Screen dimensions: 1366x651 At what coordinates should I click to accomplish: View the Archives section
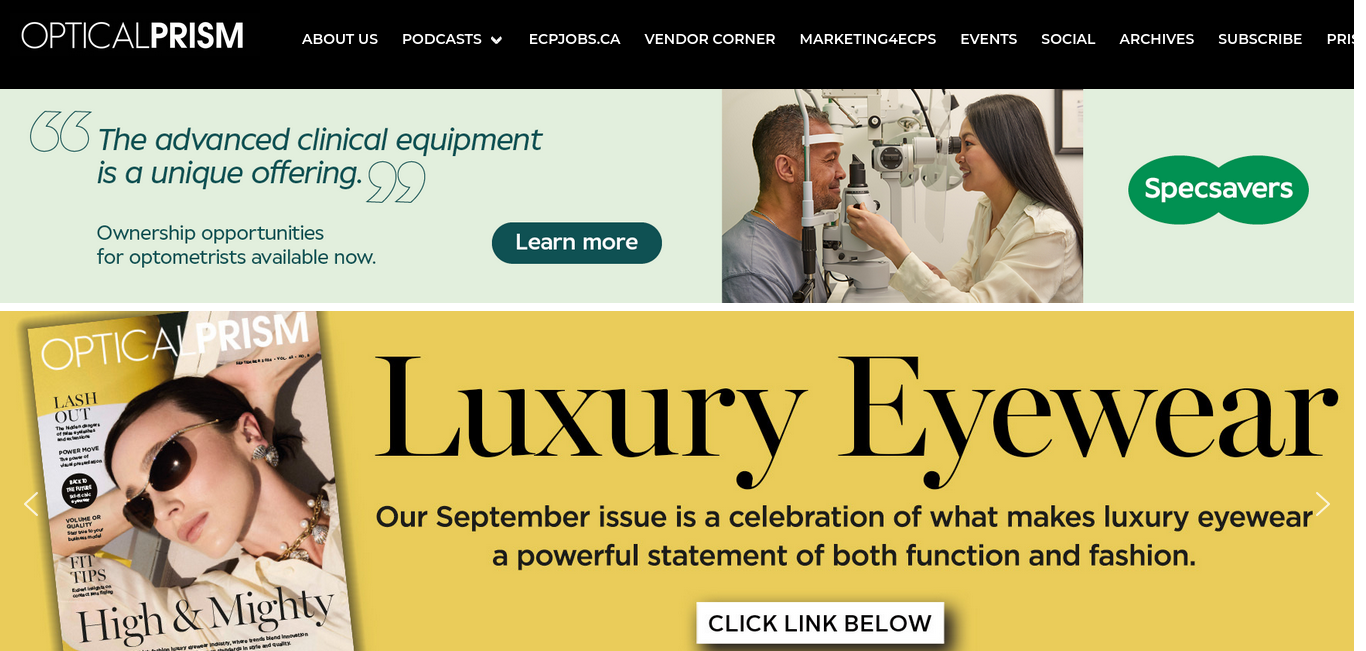click(1157, 39)
